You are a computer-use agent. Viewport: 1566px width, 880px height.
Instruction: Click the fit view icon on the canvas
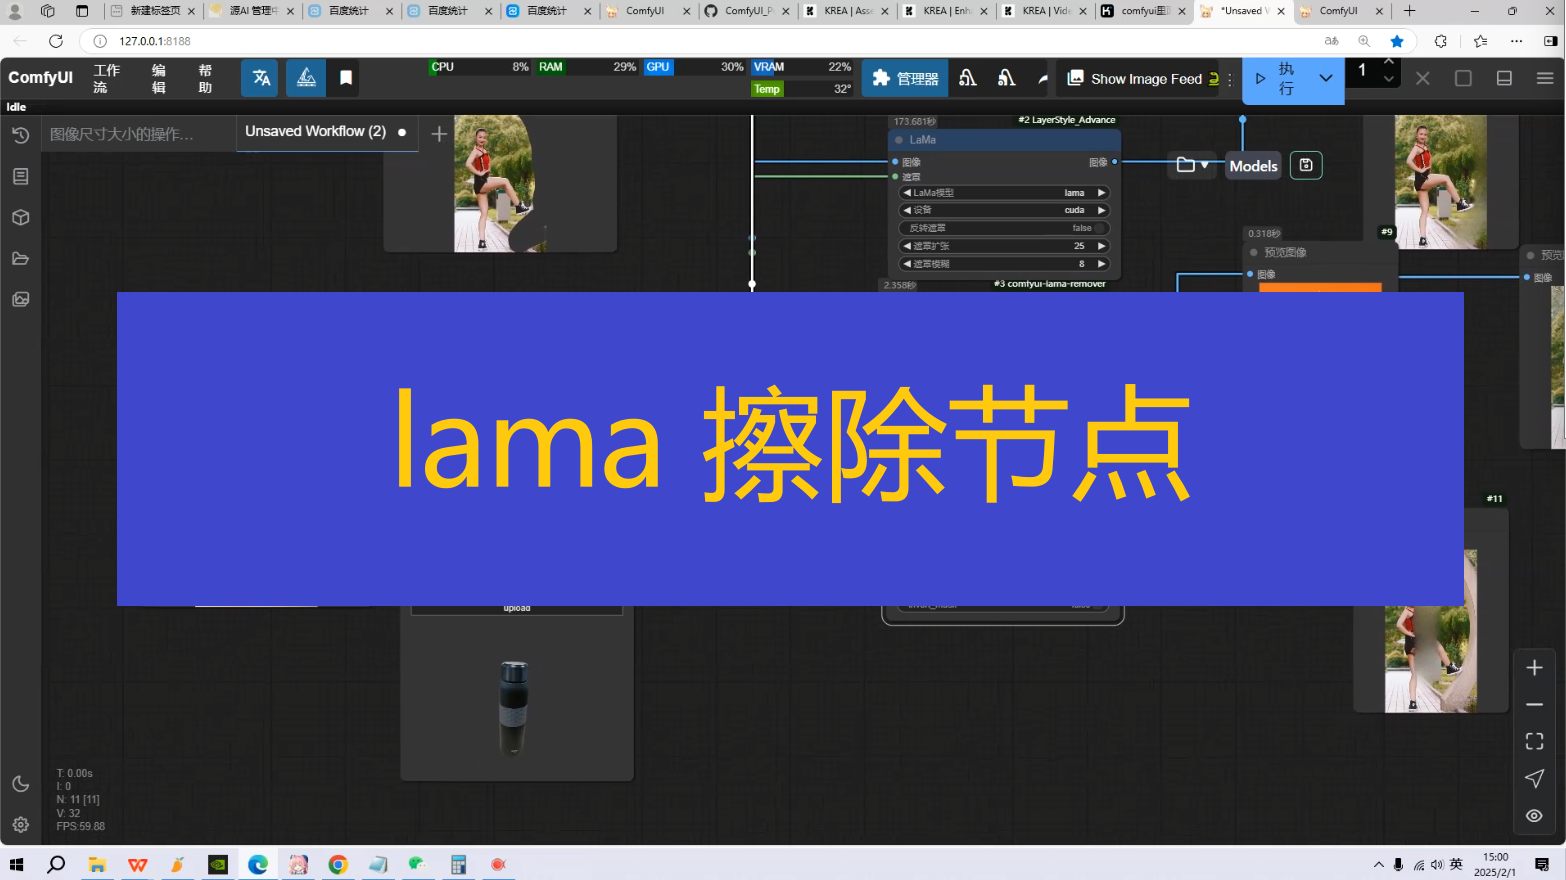[x=1534, y=741]
